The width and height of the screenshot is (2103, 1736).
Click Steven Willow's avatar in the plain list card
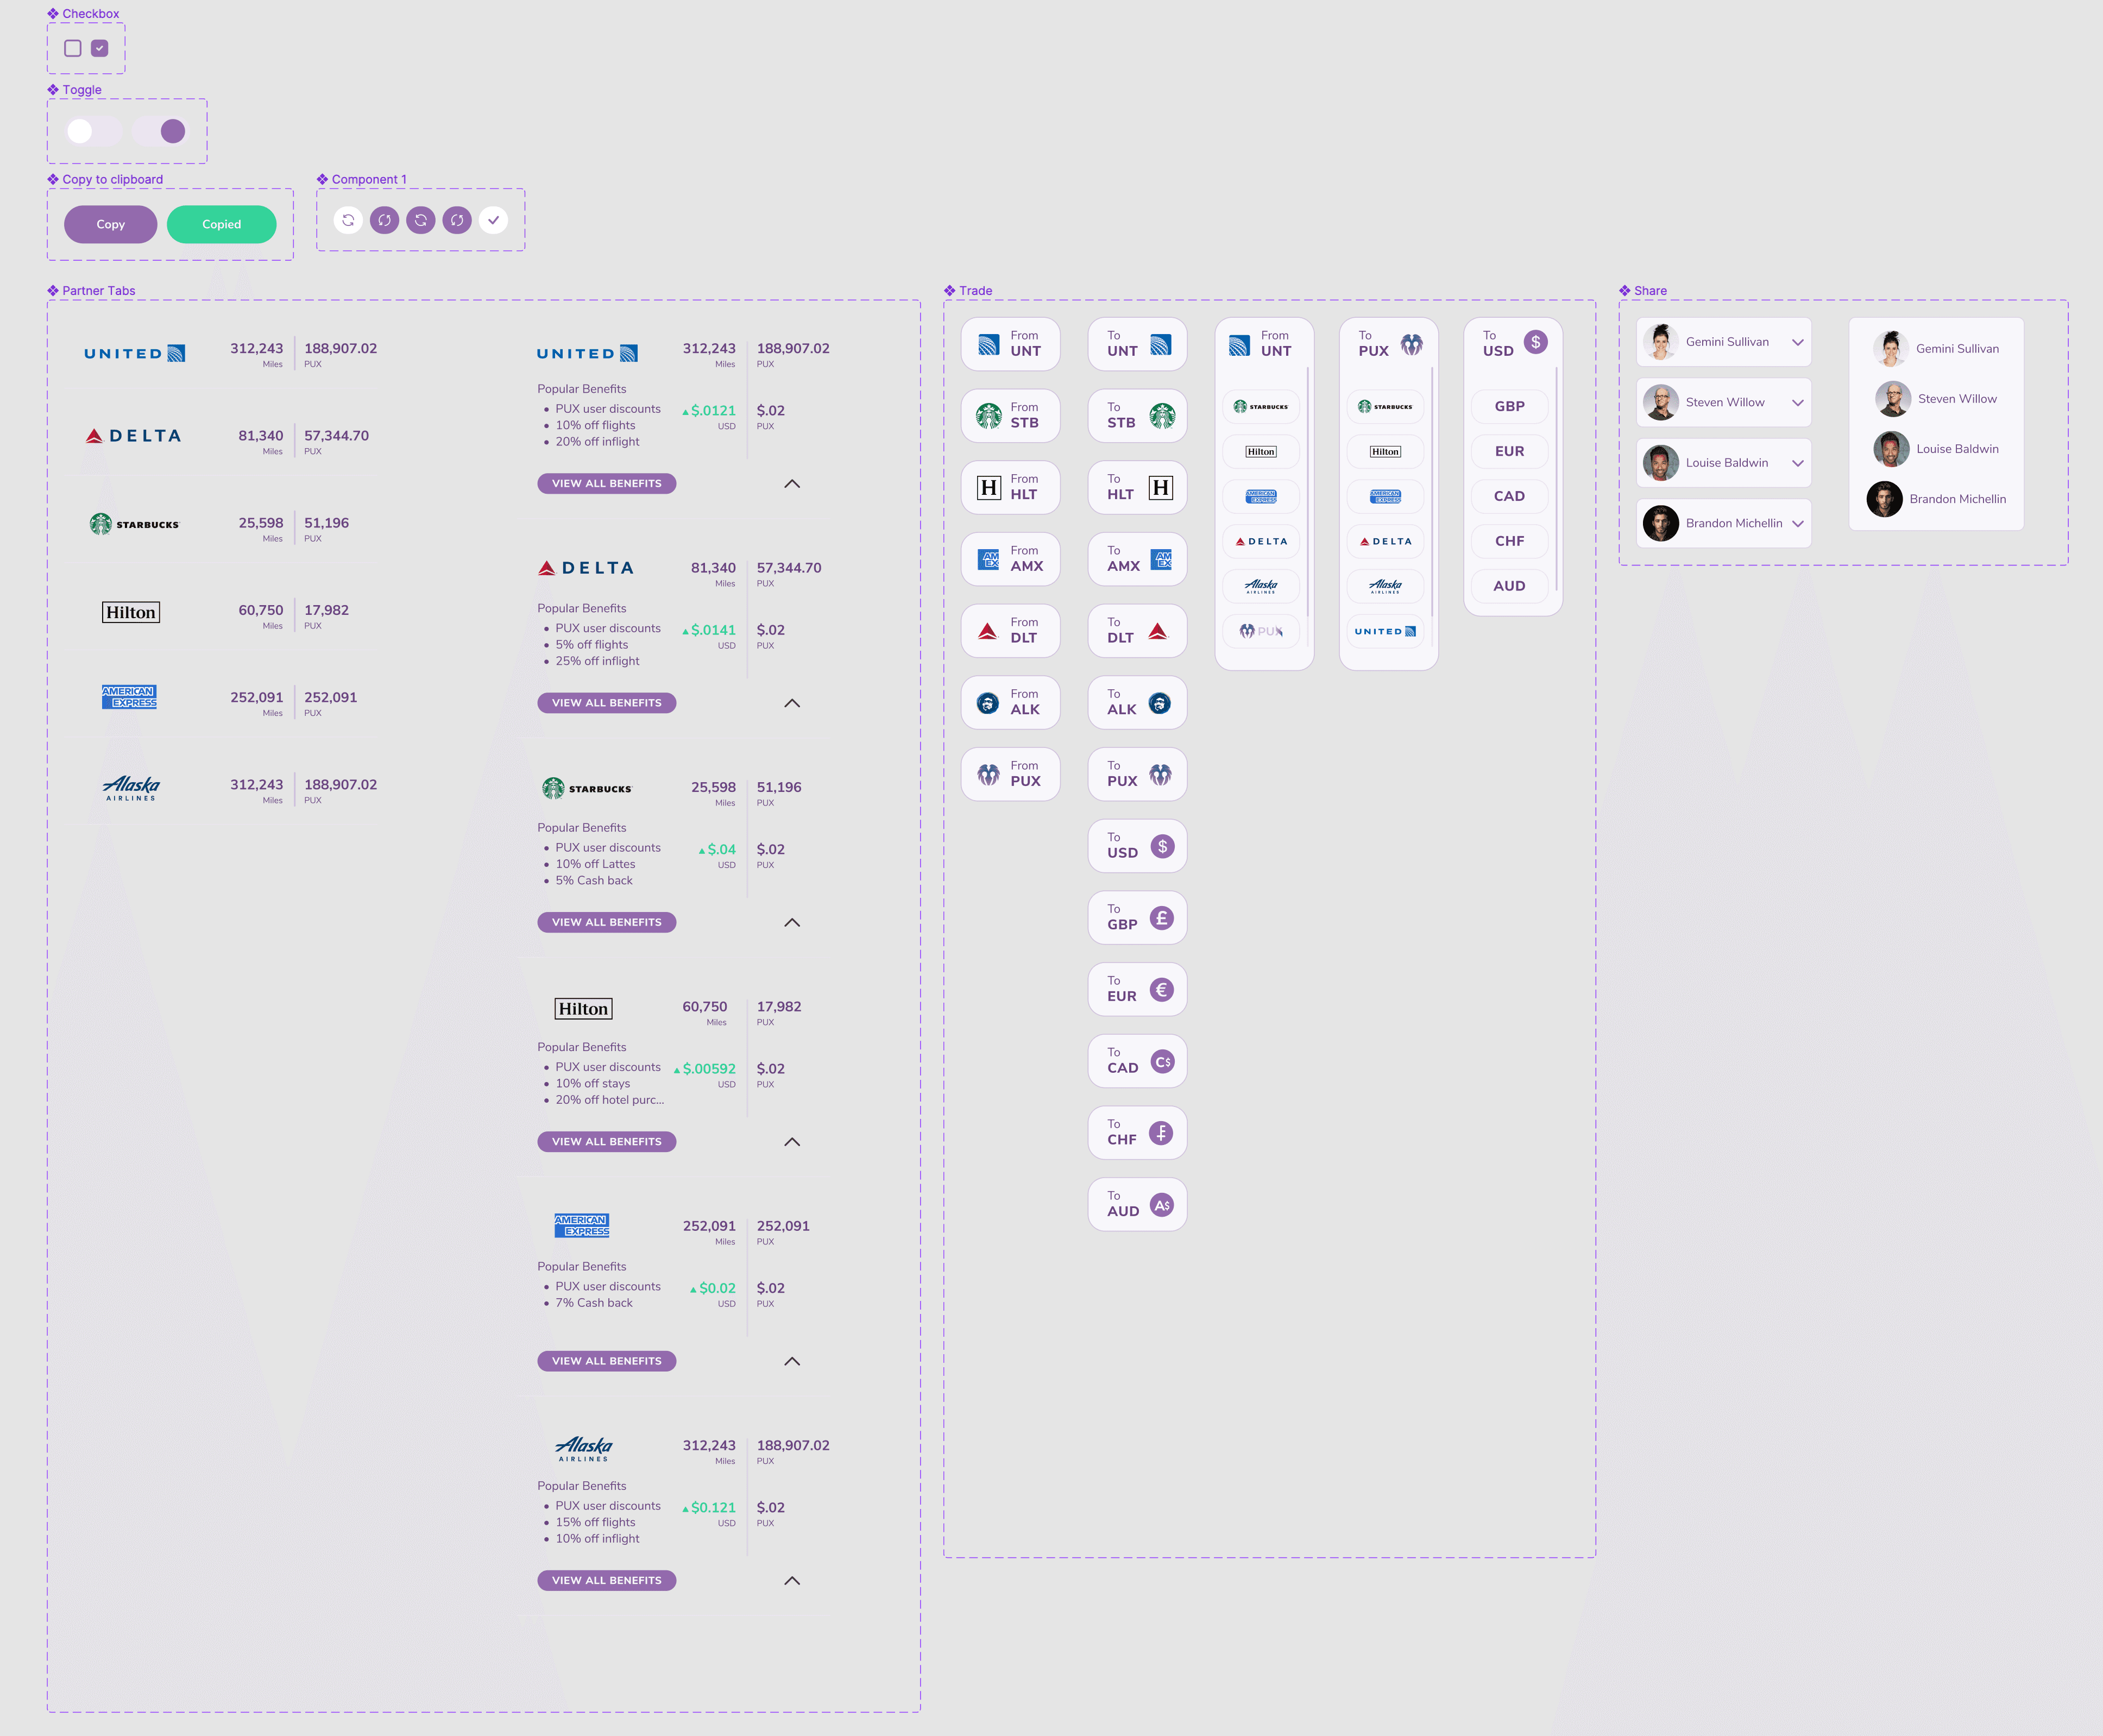click(1893, 399)
